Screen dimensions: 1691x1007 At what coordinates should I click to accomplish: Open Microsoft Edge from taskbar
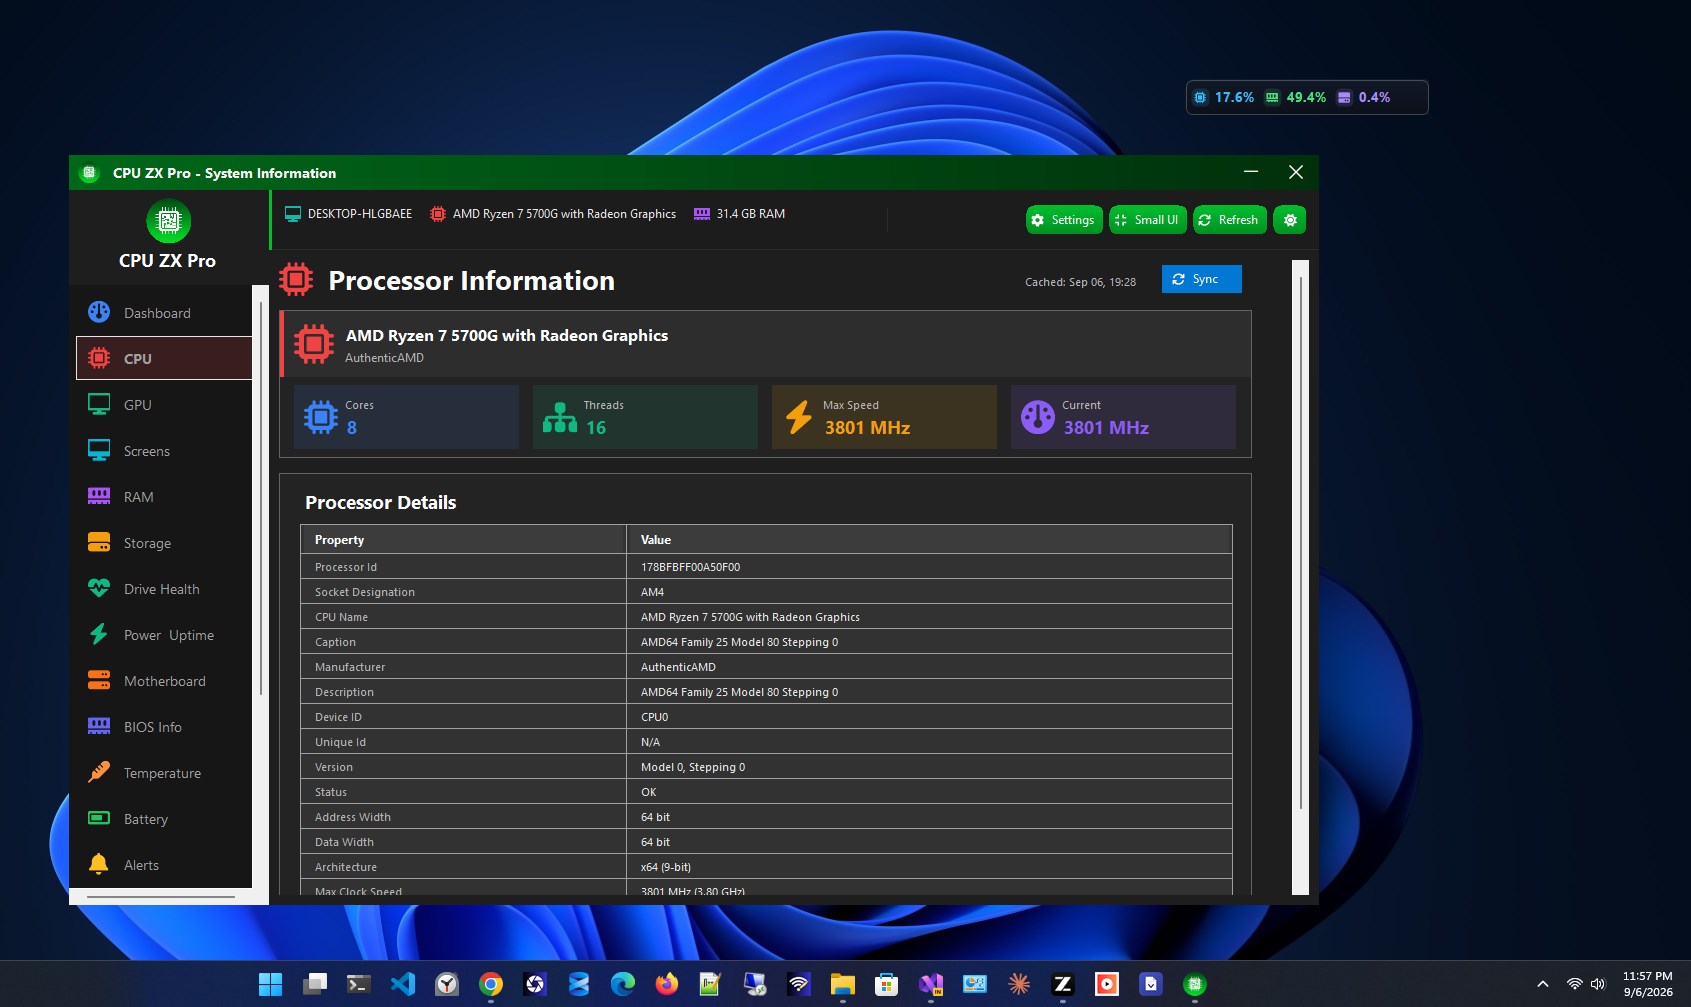tap(622, 984)
